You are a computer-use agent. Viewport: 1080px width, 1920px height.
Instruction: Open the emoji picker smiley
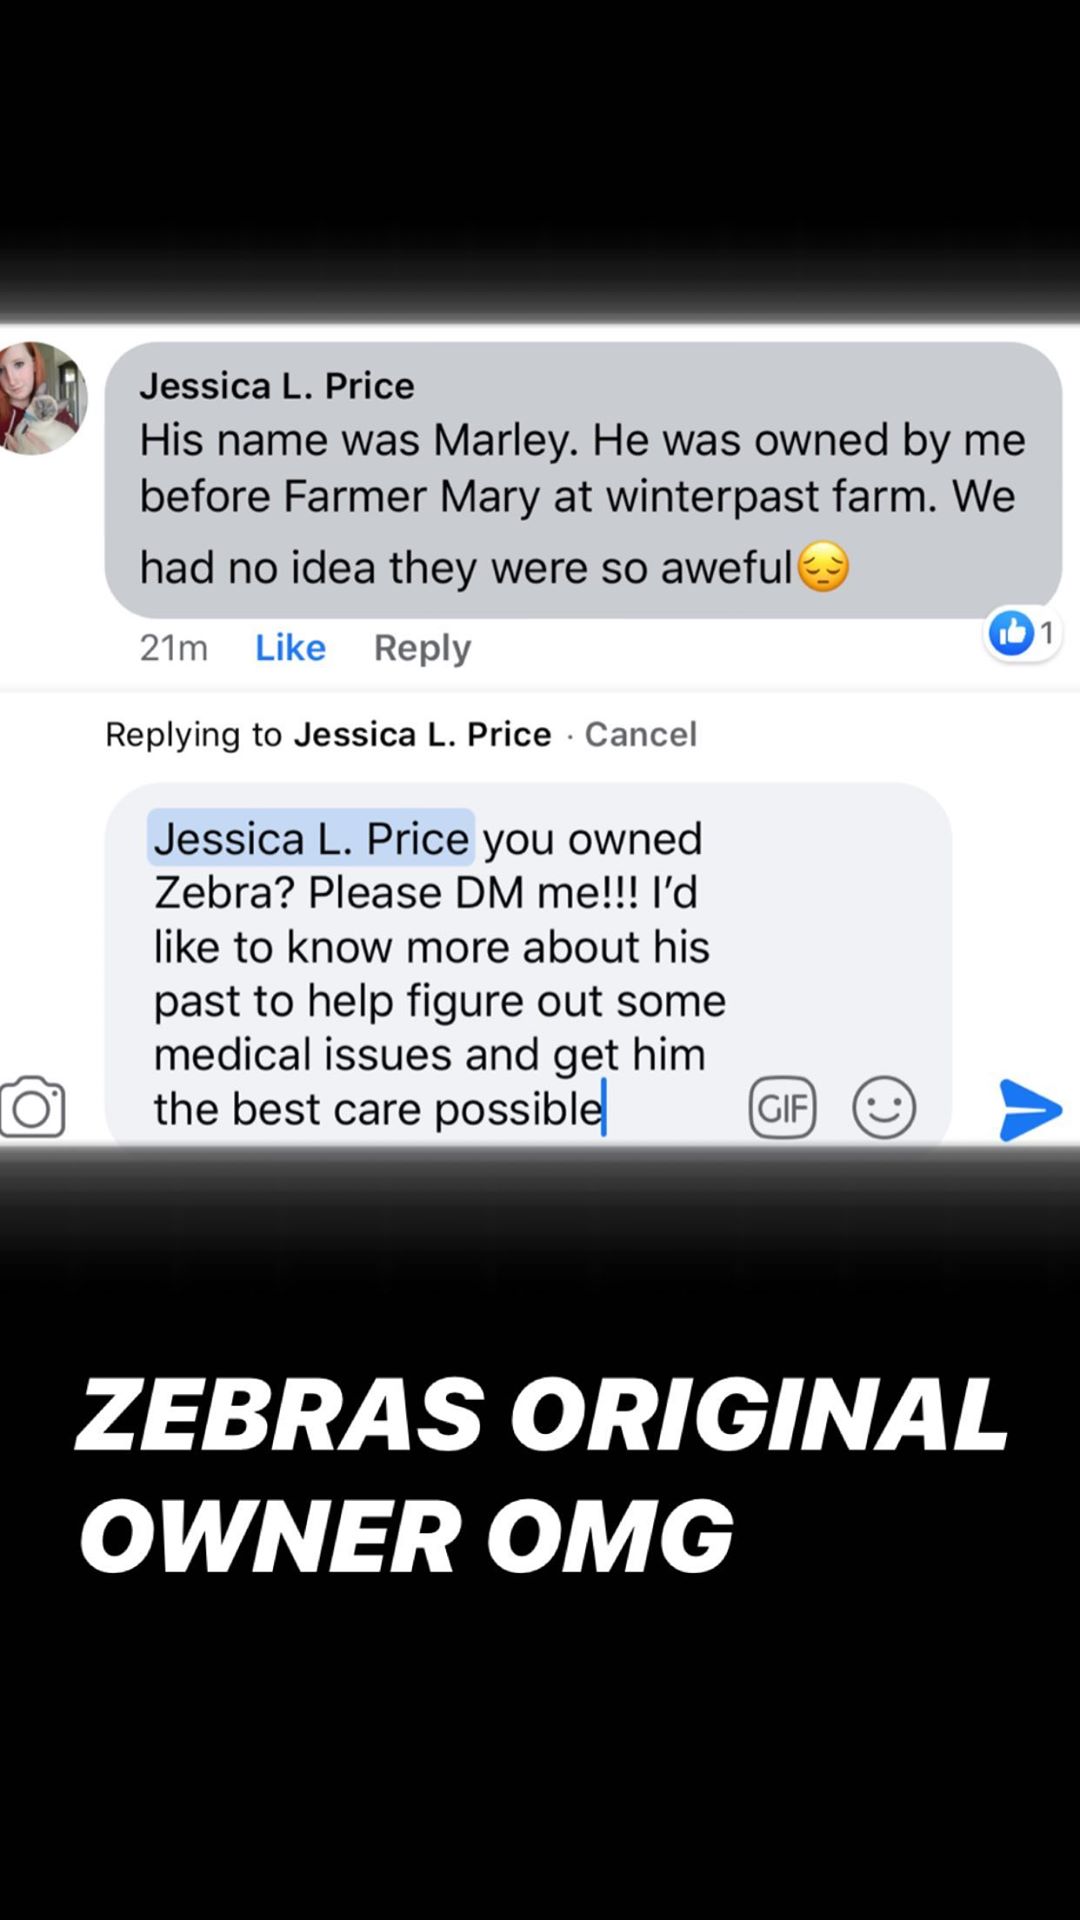coord(884,1108)
